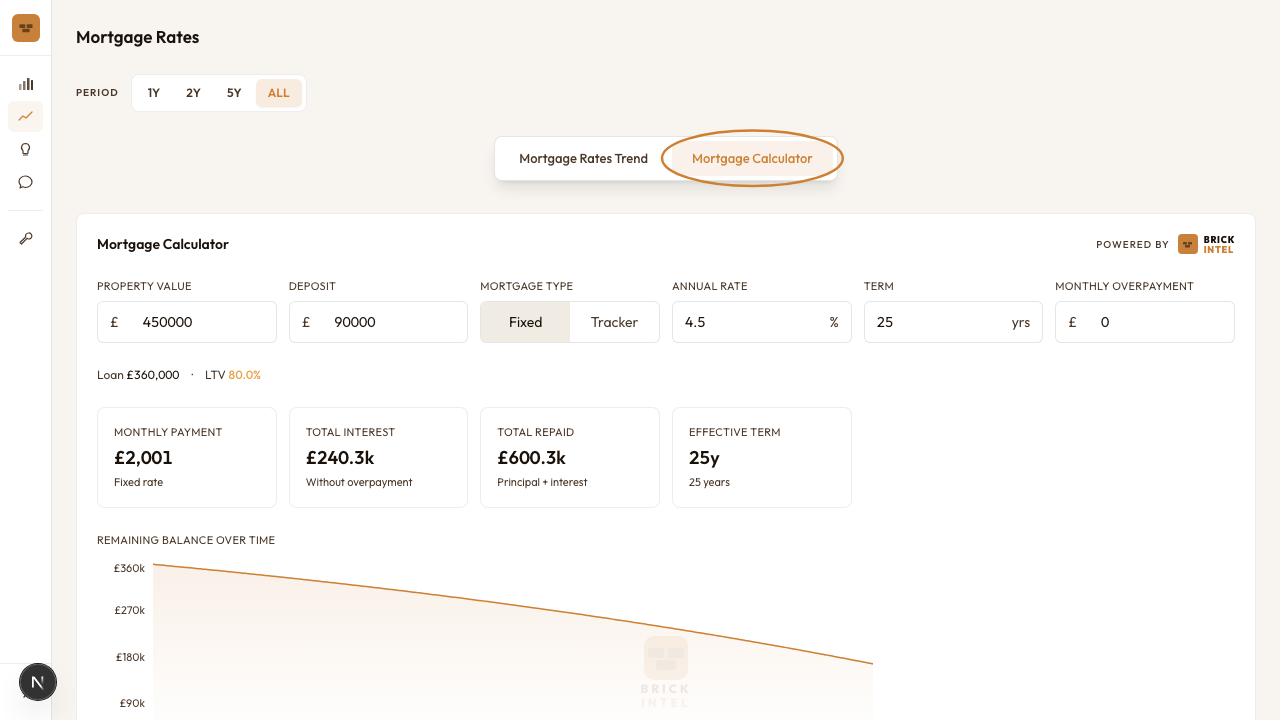Click the N avatar at bottom-left
This screenshot has width=1280, height=720.
pos(38,682)
